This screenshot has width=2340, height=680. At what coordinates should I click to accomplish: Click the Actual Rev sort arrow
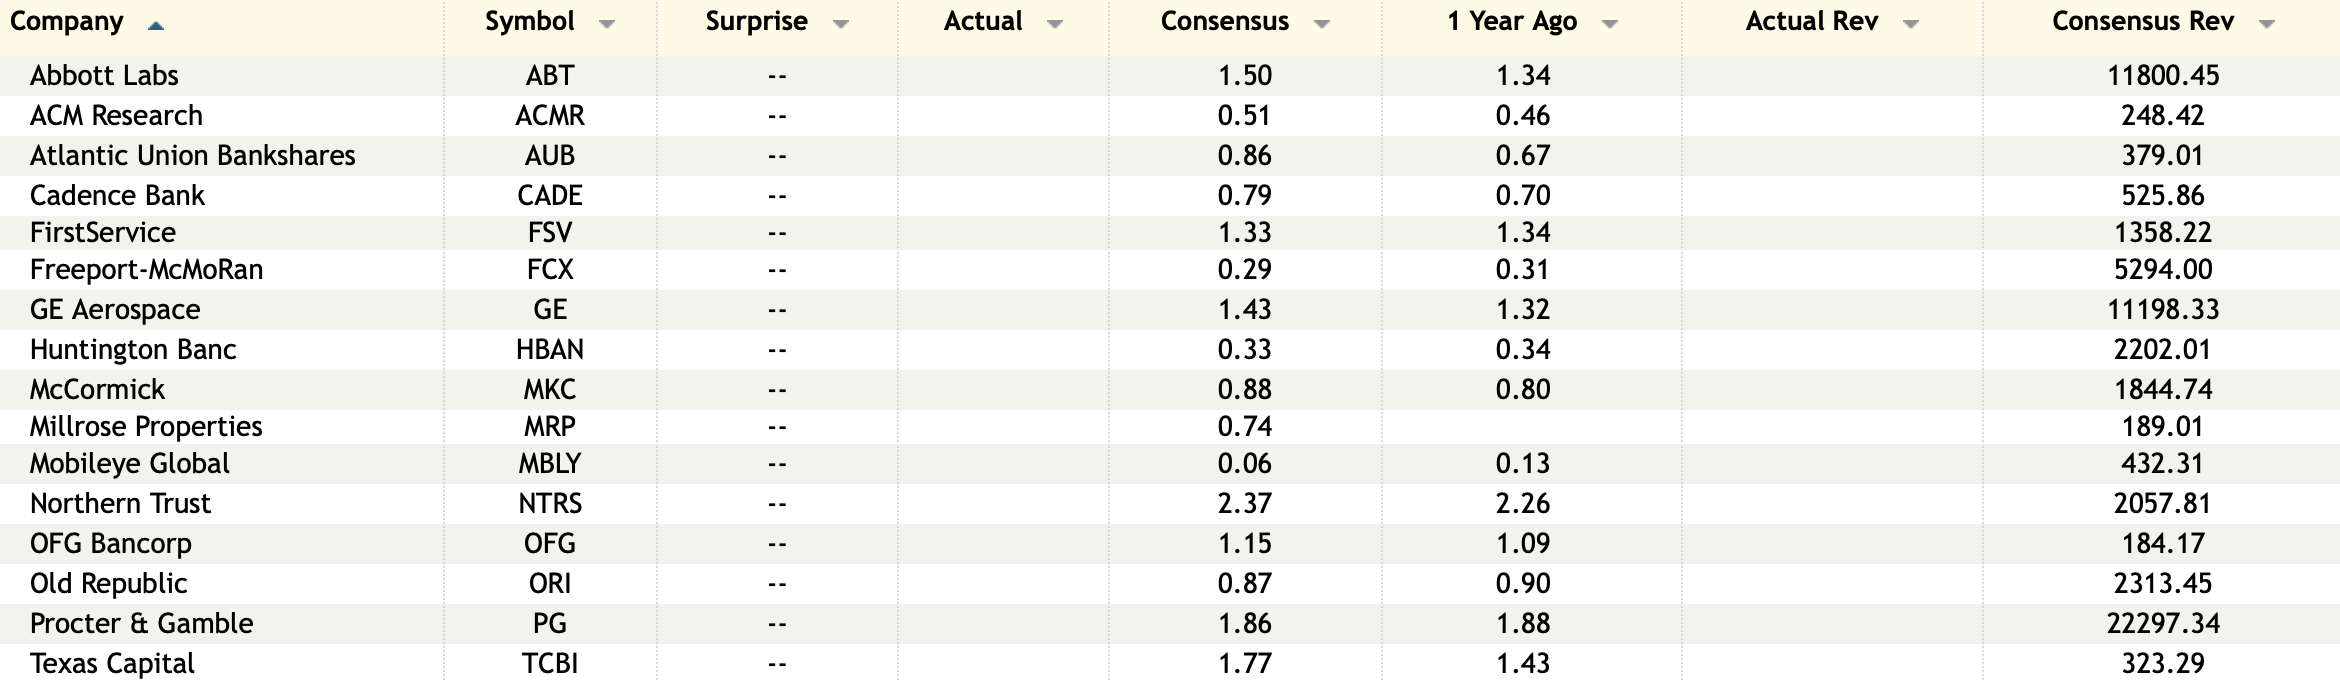1910,25
